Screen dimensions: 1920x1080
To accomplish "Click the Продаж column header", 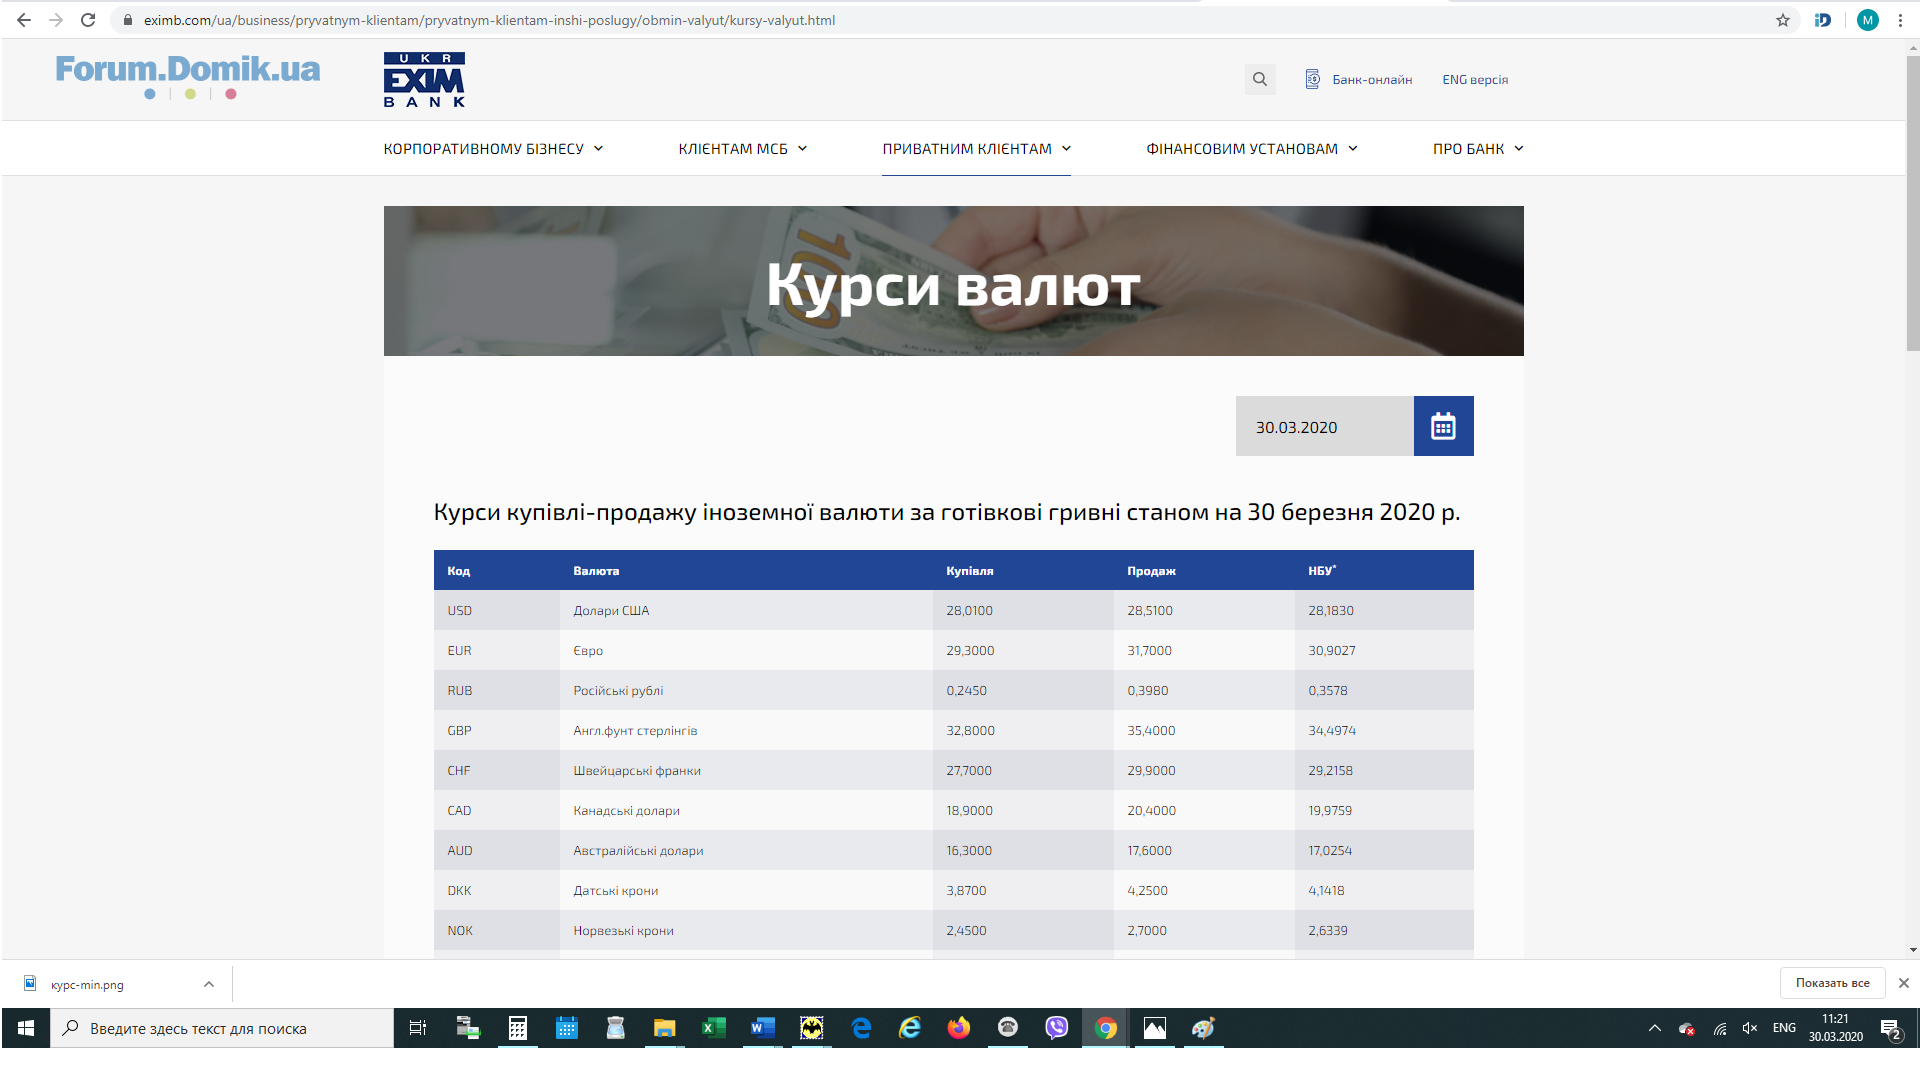I will (x=1151, y=571).
